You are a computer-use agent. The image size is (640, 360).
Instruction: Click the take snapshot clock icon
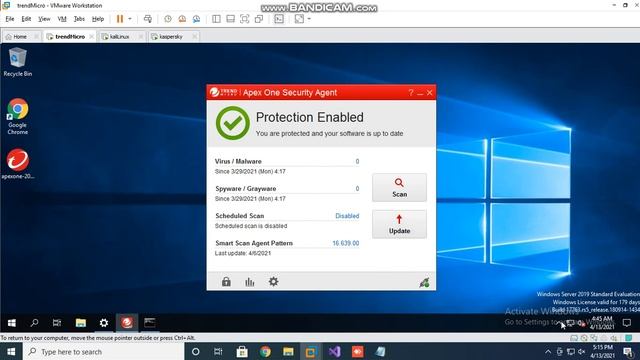(x=168, y=19)
